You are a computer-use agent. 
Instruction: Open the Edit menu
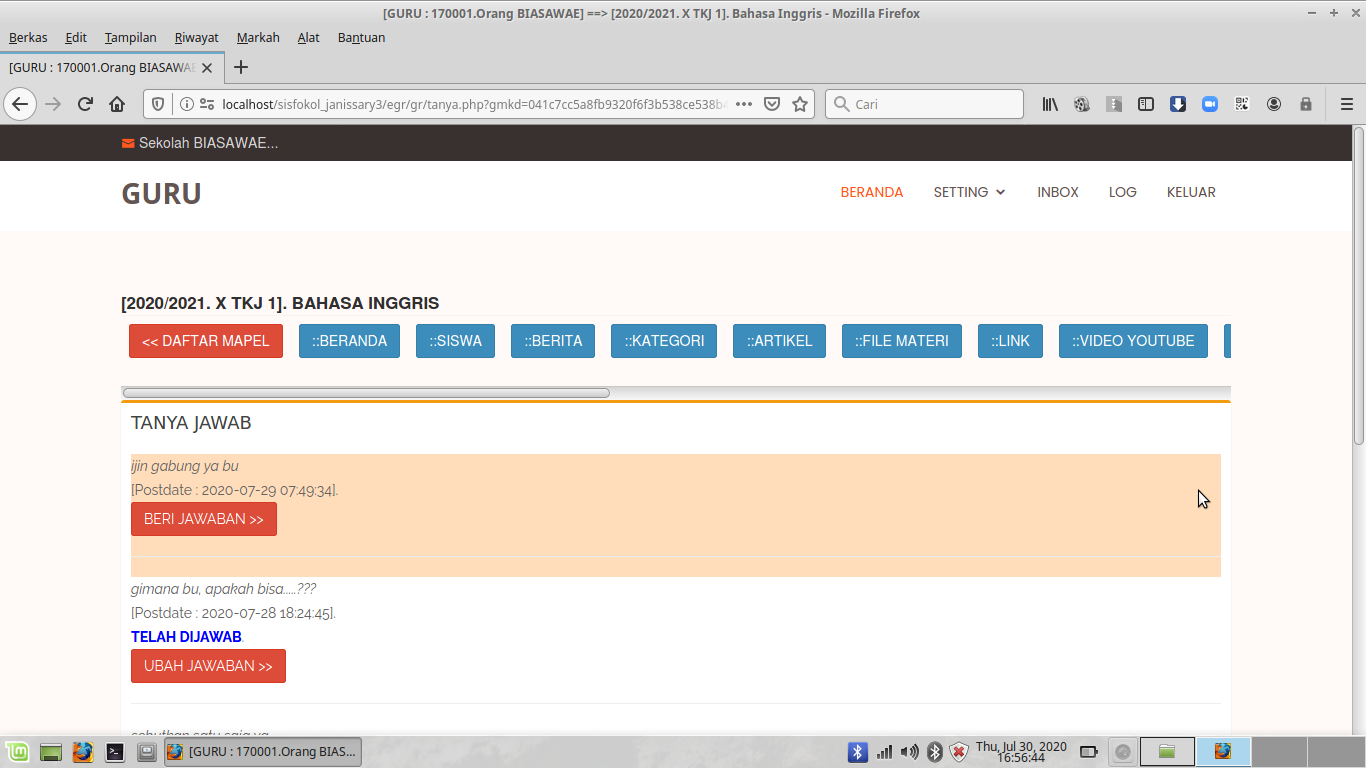tap(76, 37)
